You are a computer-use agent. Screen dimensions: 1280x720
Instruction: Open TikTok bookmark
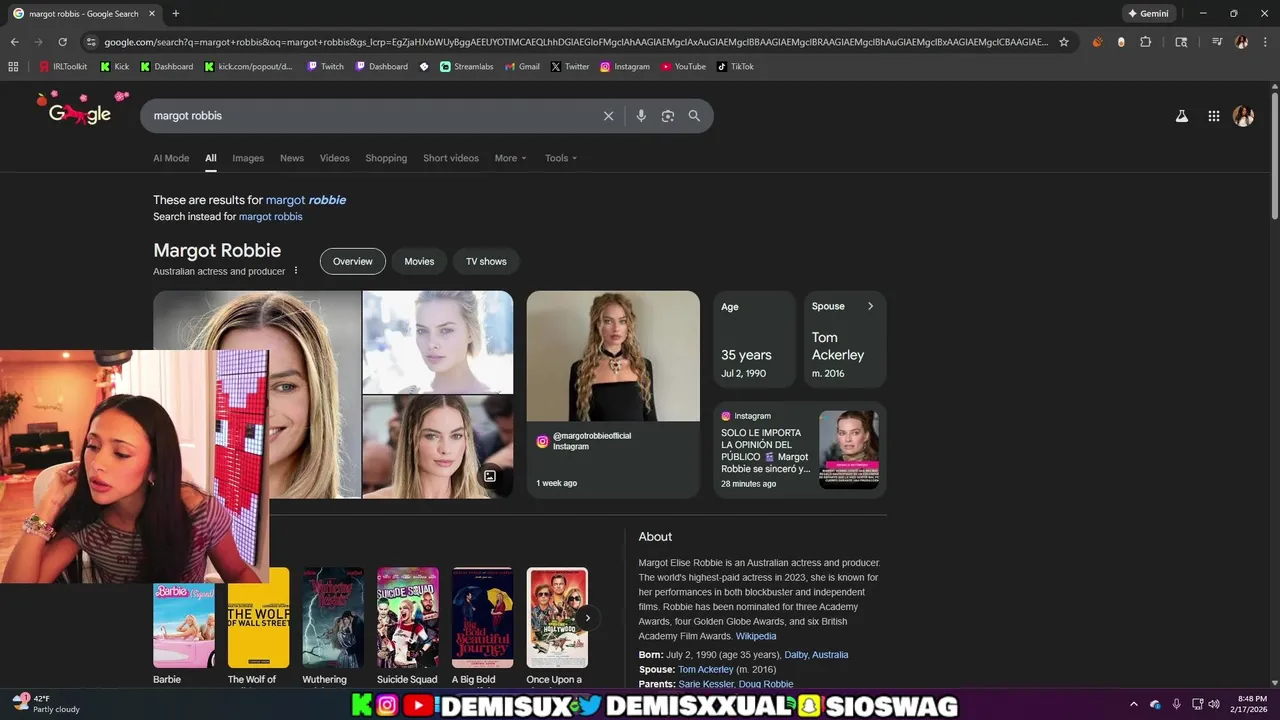[x=735, y=67]
